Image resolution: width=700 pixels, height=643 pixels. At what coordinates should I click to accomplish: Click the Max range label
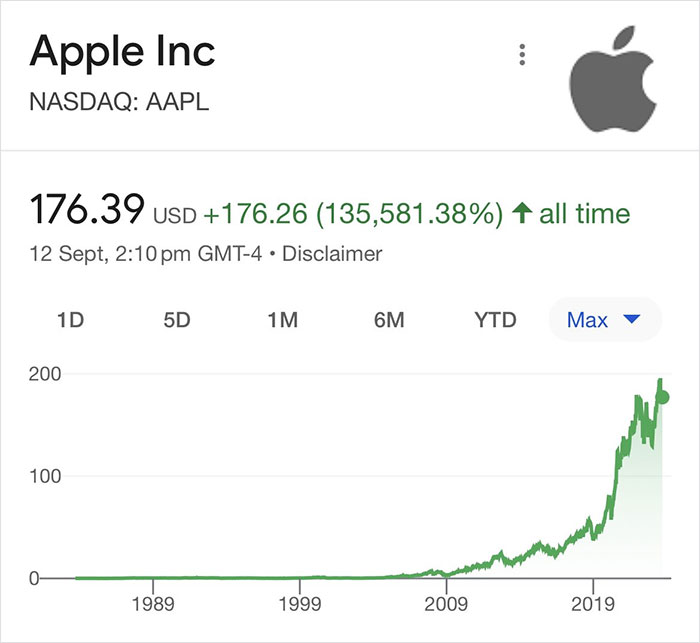point(587,320)
